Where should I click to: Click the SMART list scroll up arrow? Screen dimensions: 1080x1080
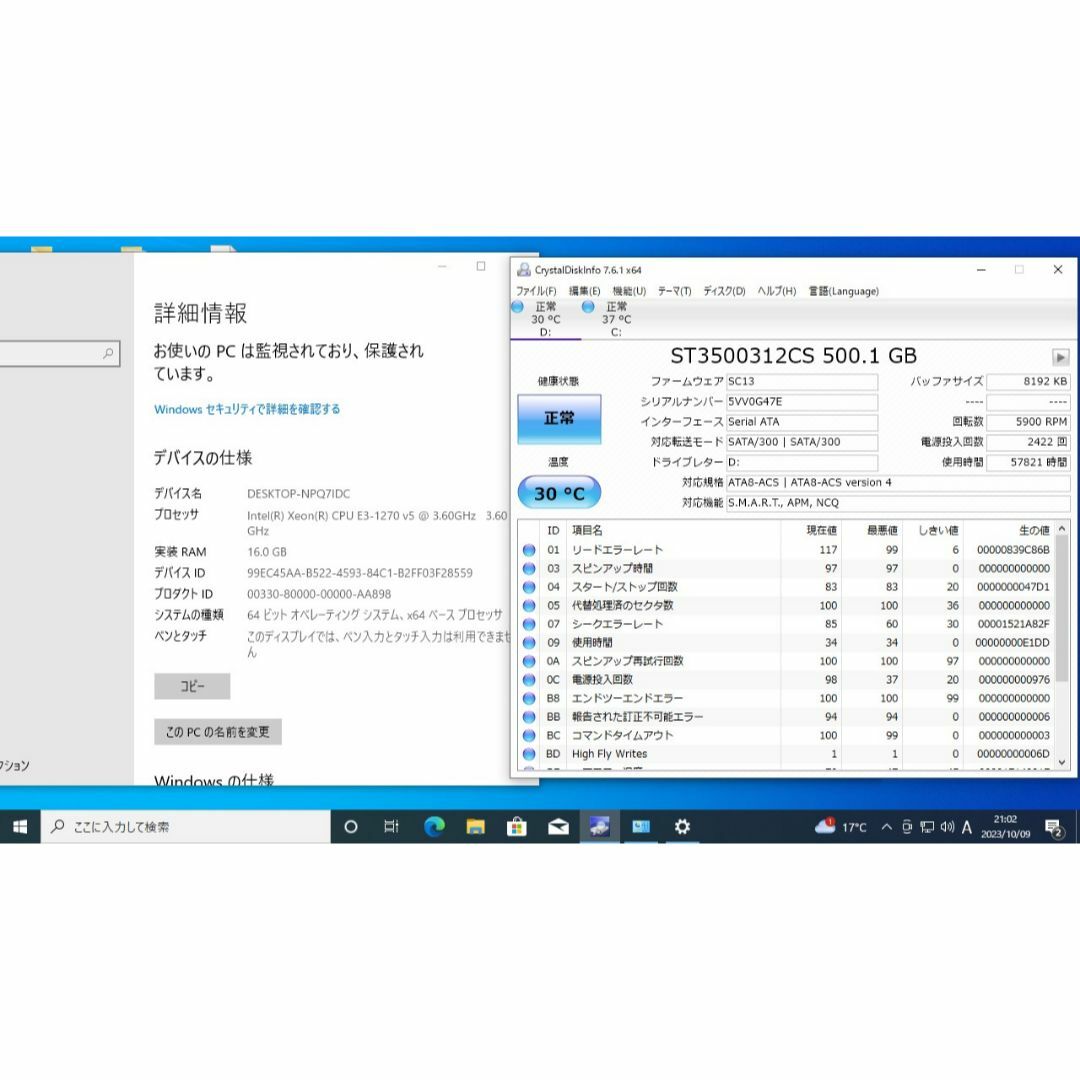point(1062,529)
